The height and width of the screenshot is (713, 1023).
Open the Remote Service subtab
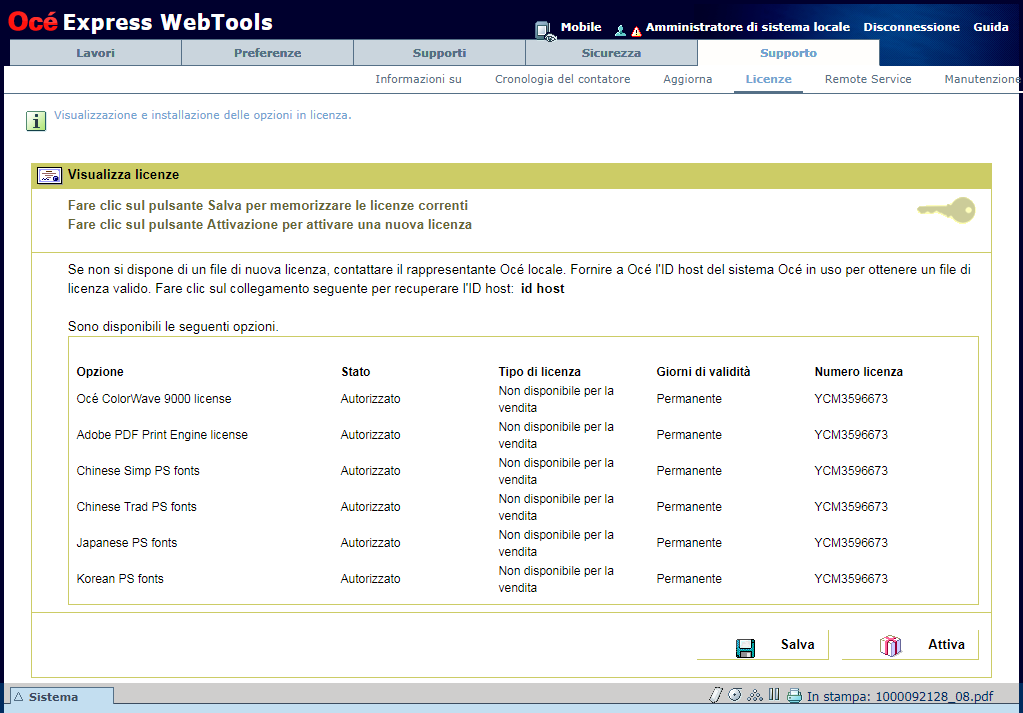[x=868, y=79]
